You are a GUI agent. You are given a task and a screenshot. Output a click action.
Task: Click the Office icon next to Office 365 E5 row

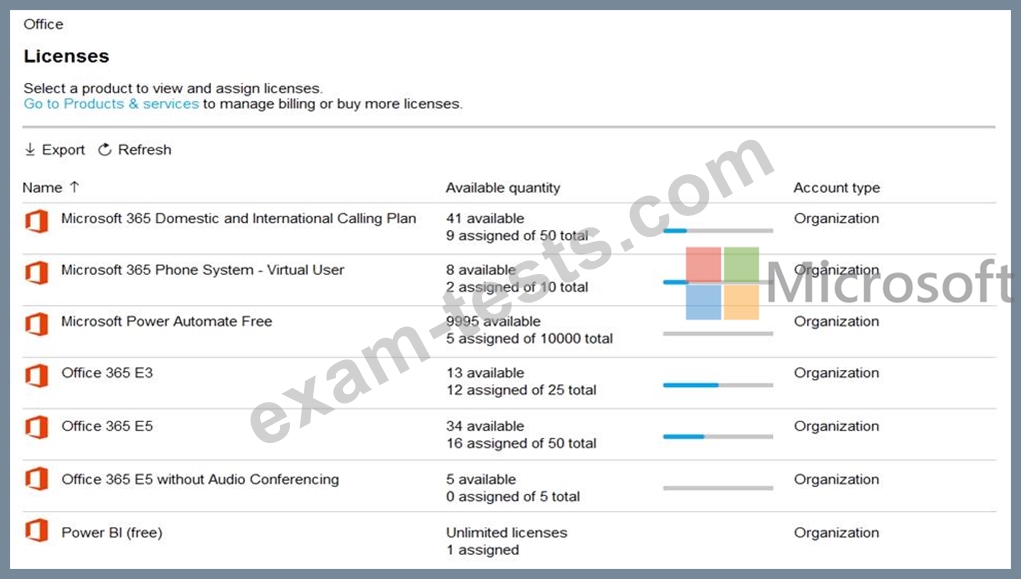point(36,427)
